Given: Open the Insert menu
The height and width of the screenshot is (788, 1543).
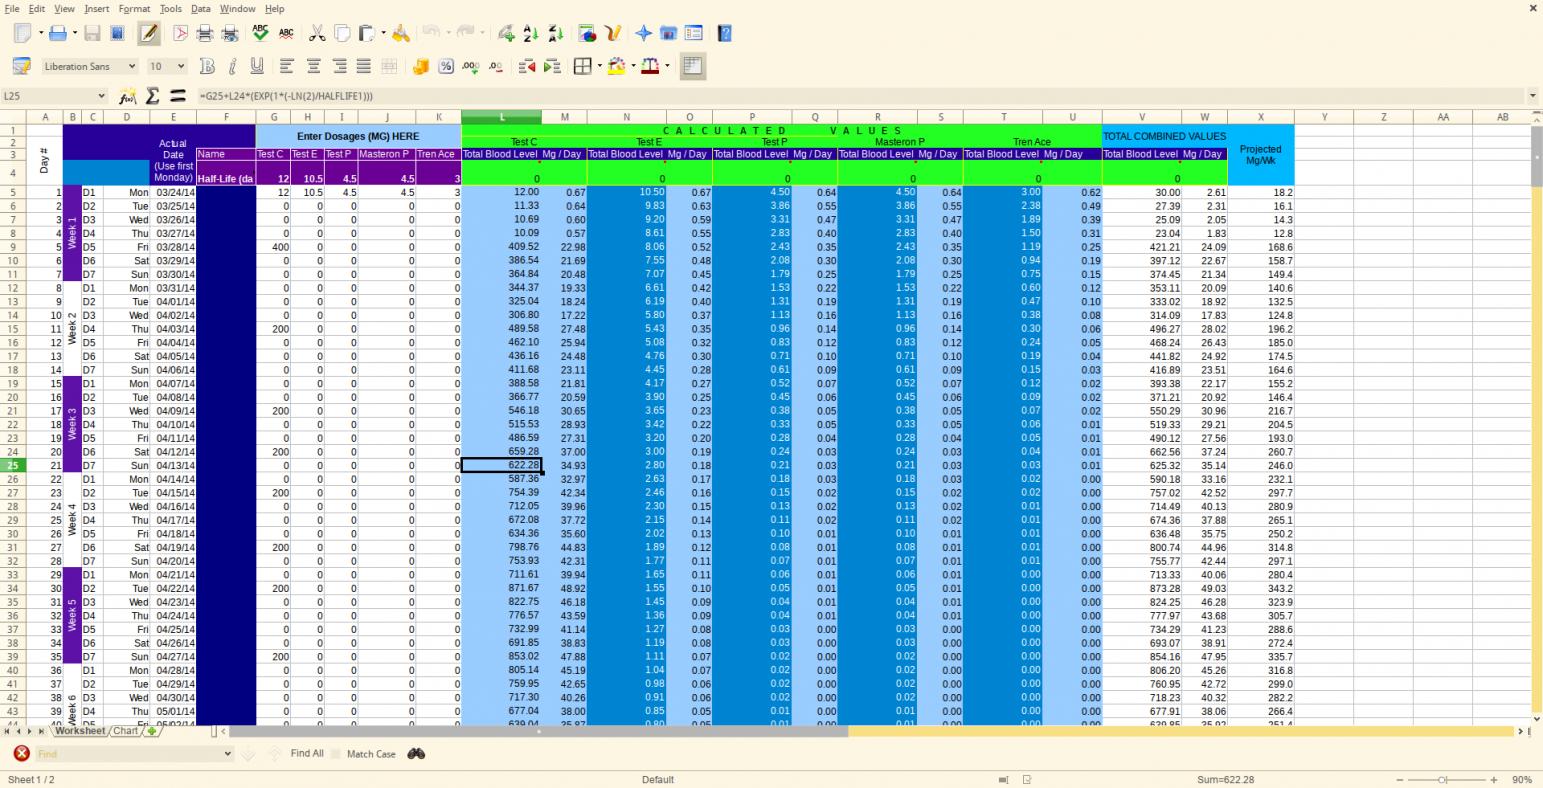Looking at the screenshot, I should point(97,8).
